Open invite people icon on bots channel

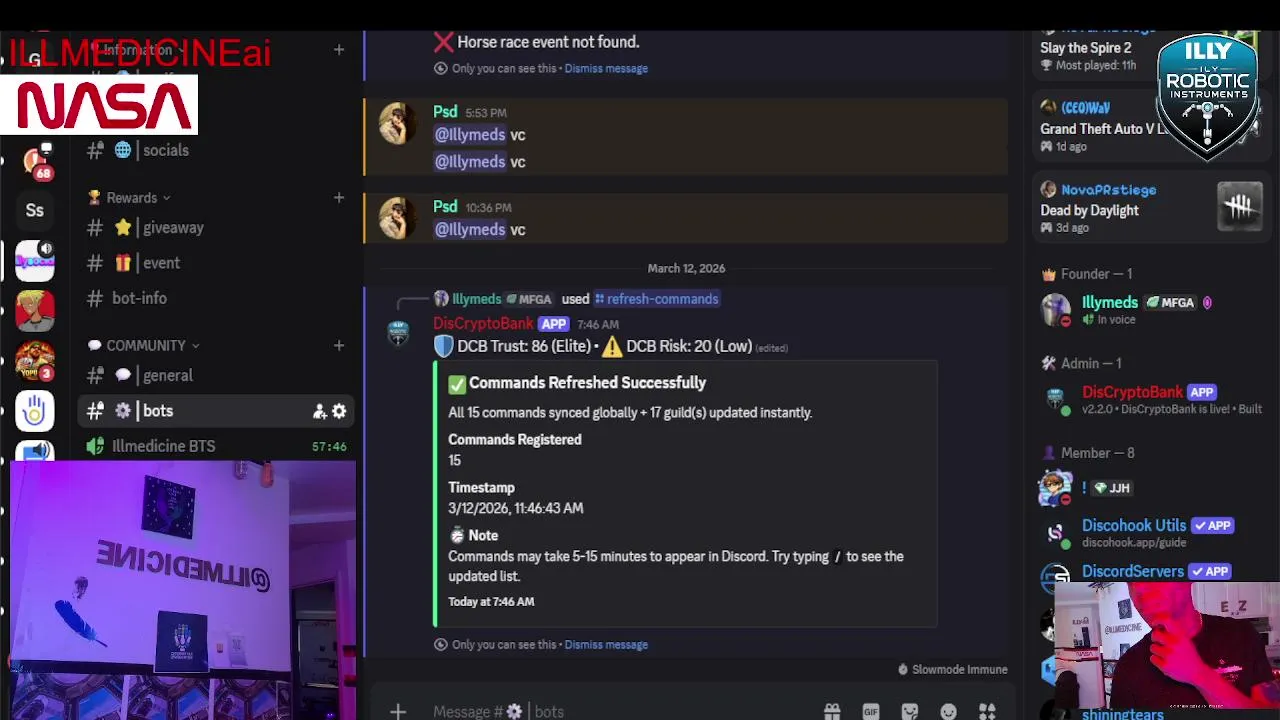[319, 411]
